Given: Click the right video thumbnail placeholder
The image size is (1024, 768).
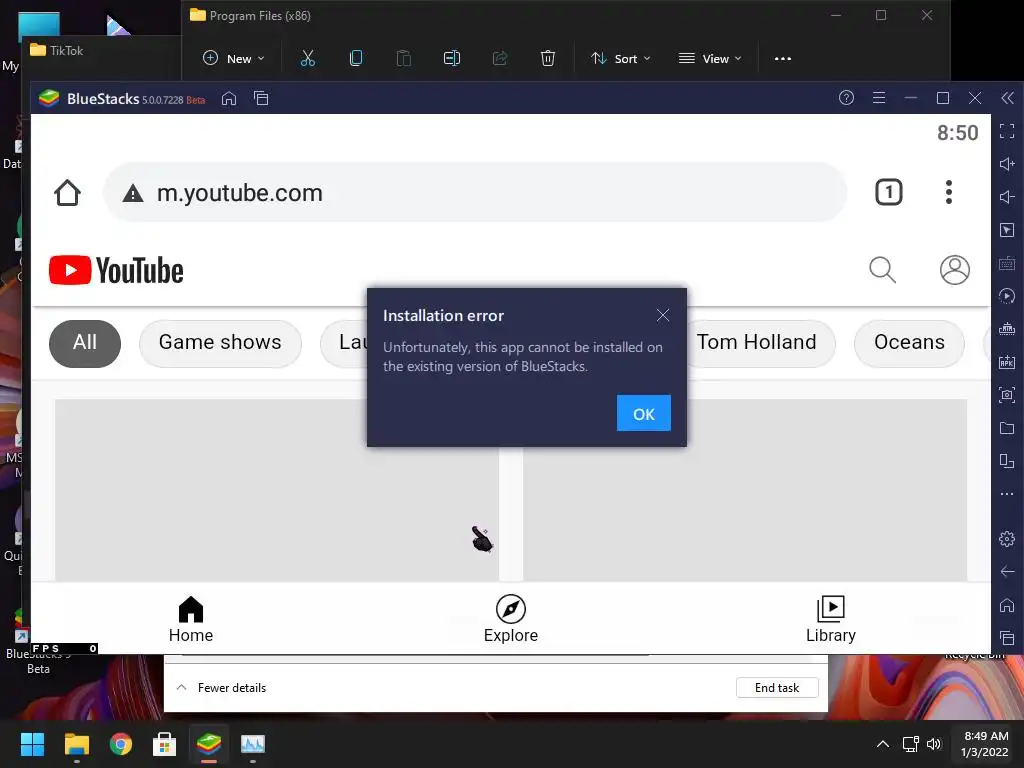Looking at the screenshot, I should point(745,490).
